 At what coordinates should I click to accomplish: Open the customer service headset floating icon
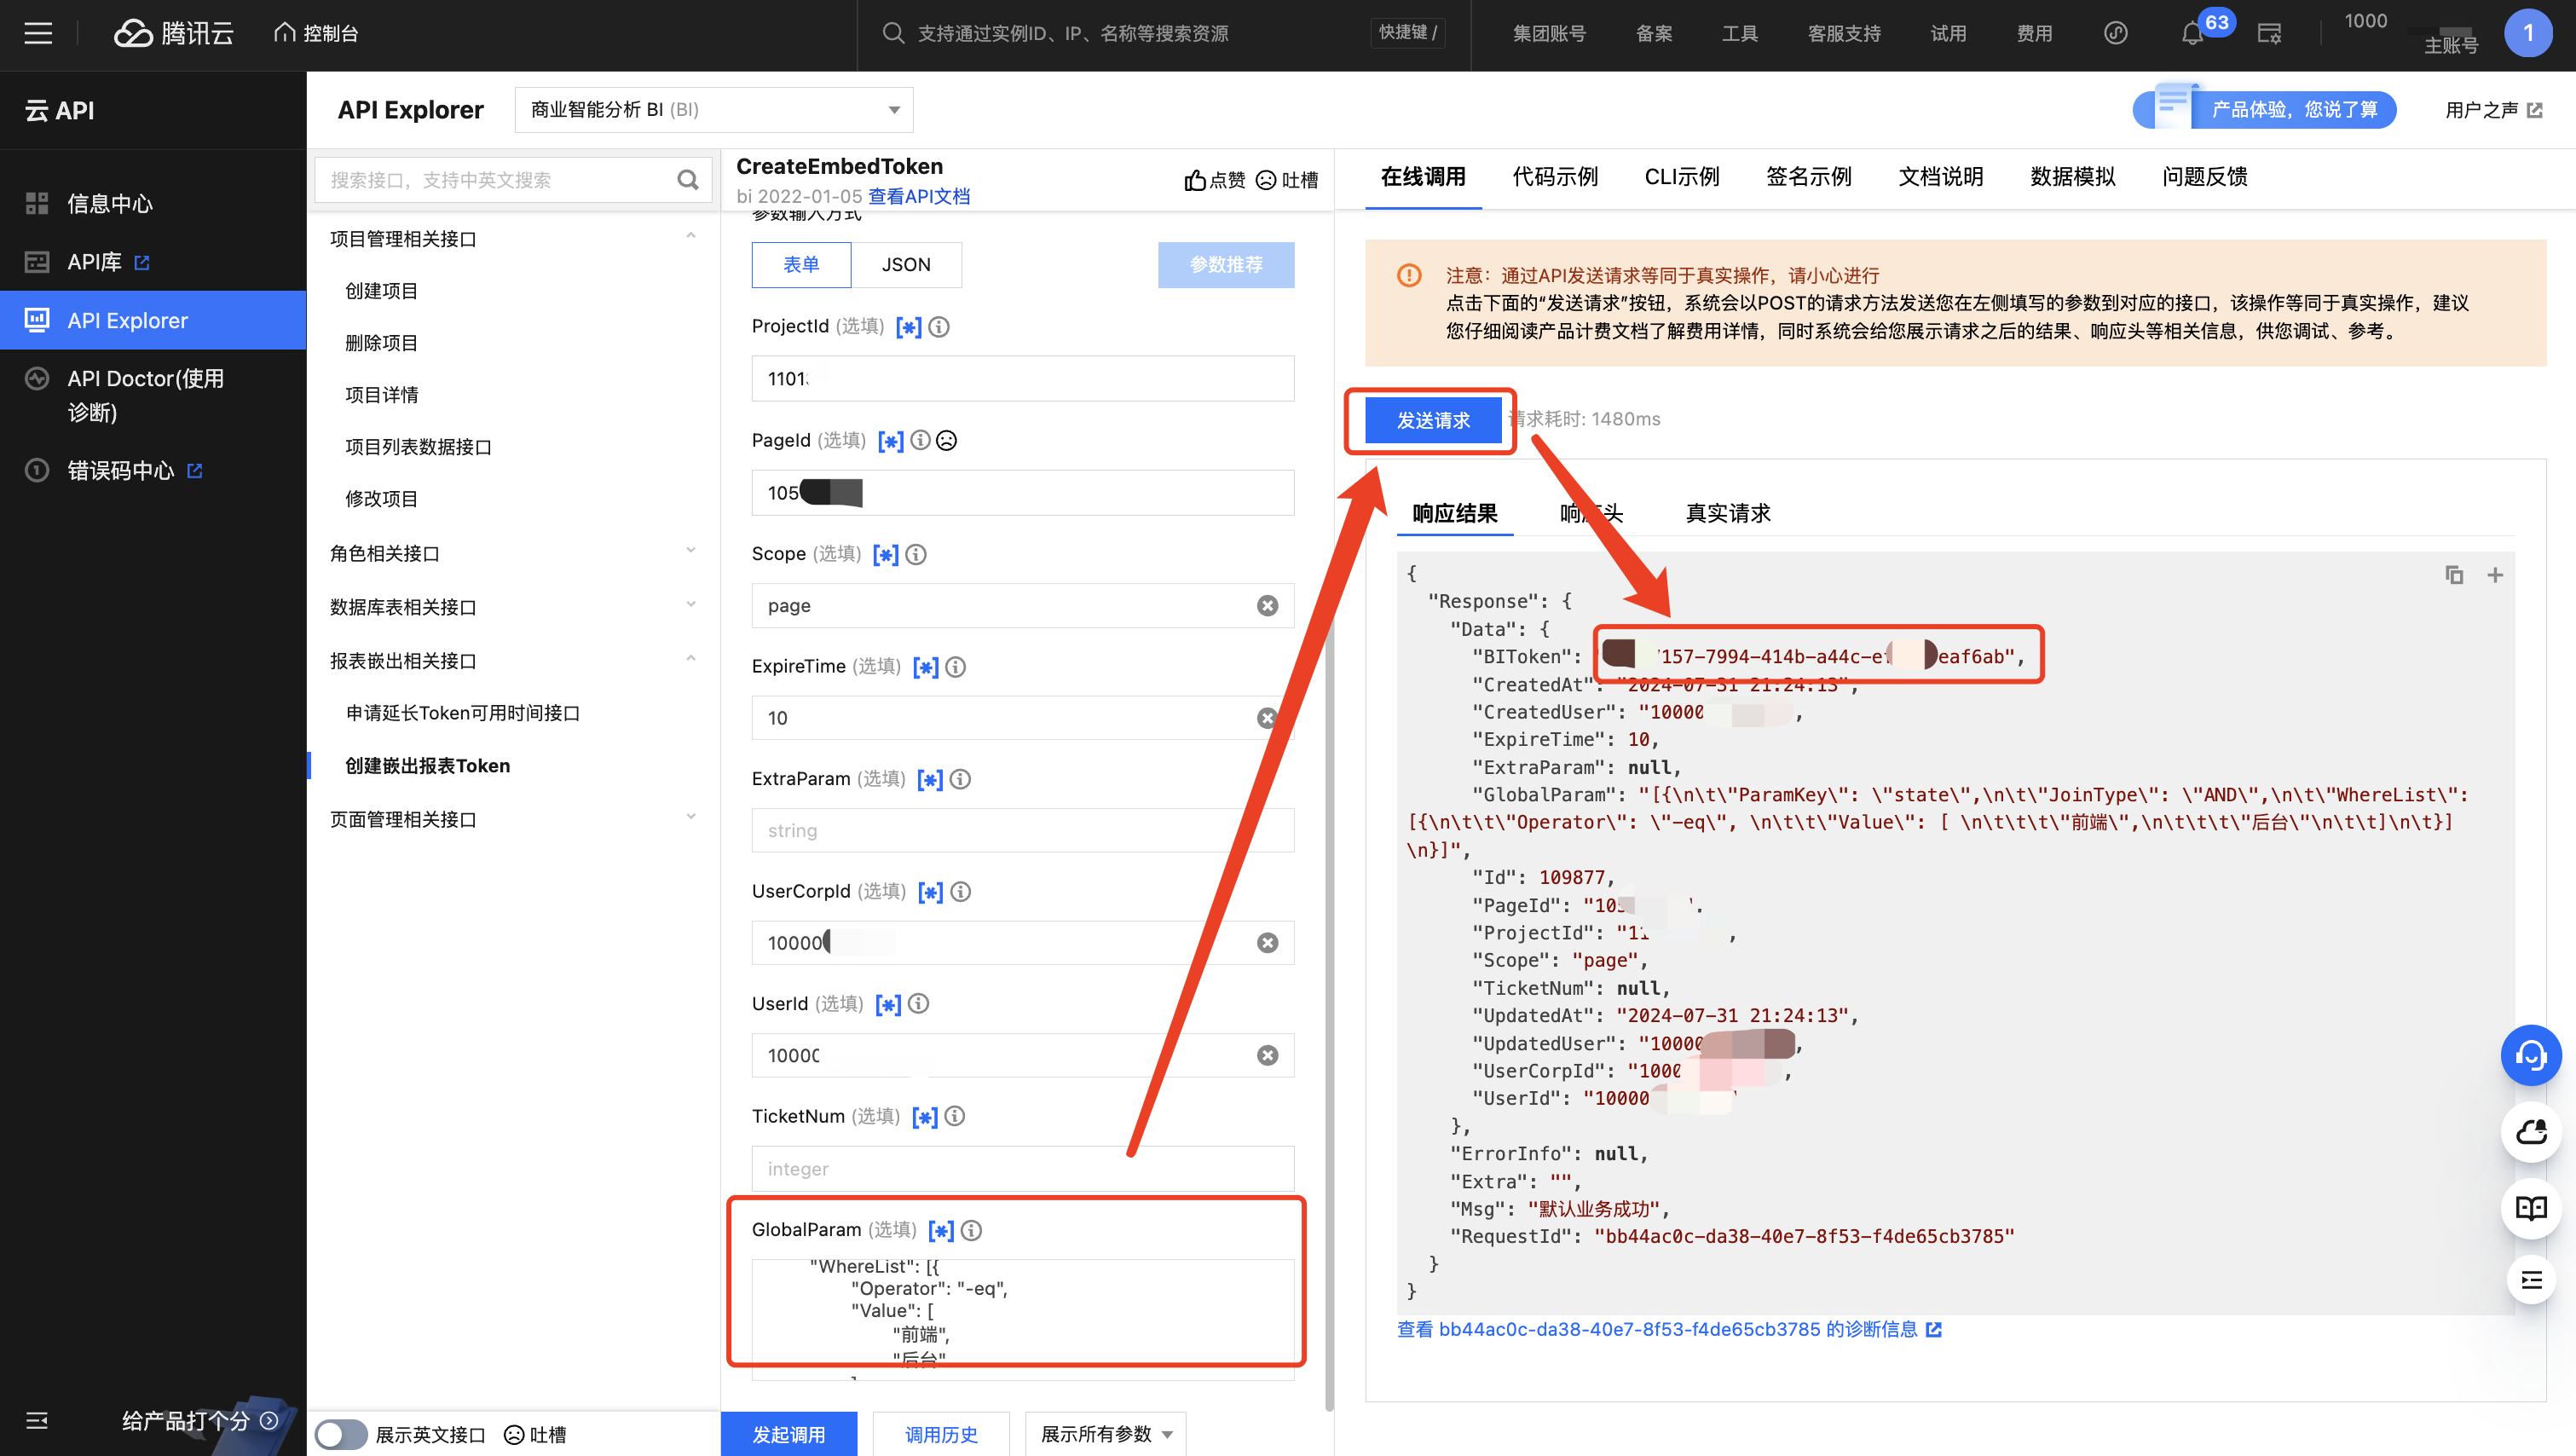[2530, 1055]
